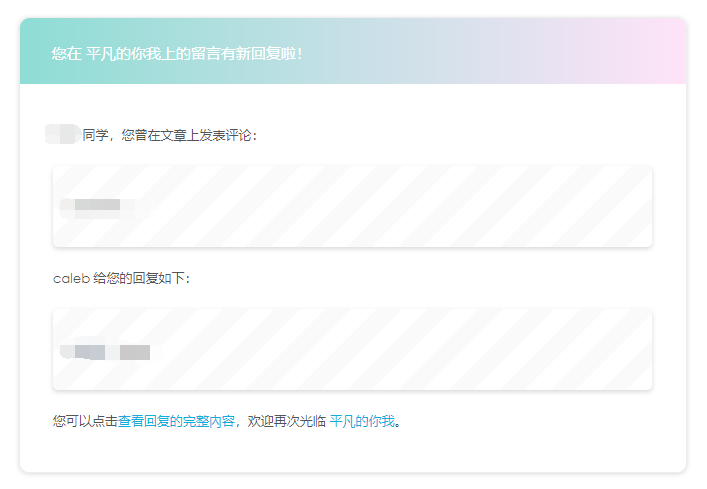Click the caleb replier name
The image size is (707, 489).
point(70,278)
